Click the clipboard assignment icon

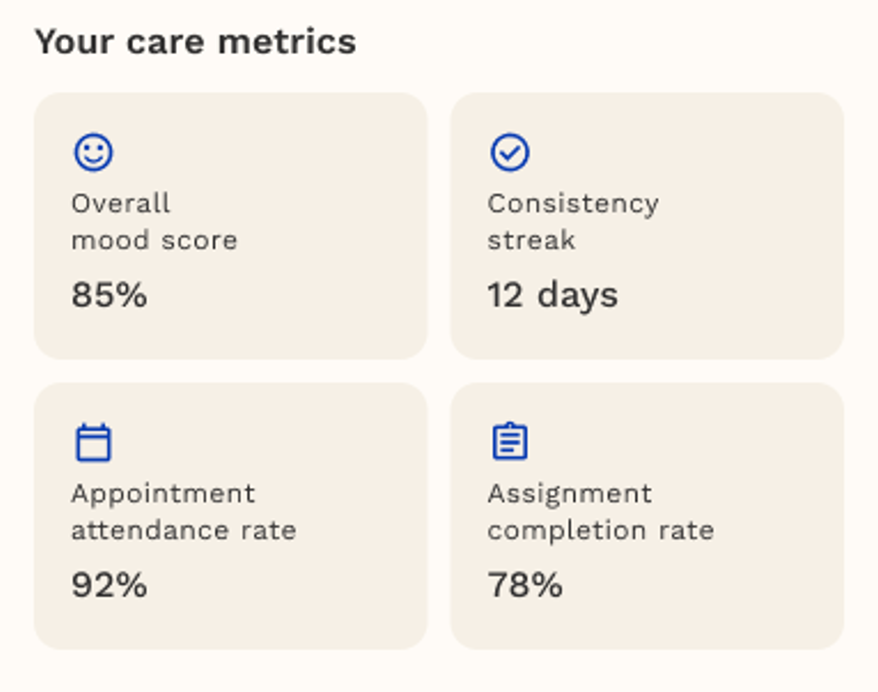(x=510, y=442)
